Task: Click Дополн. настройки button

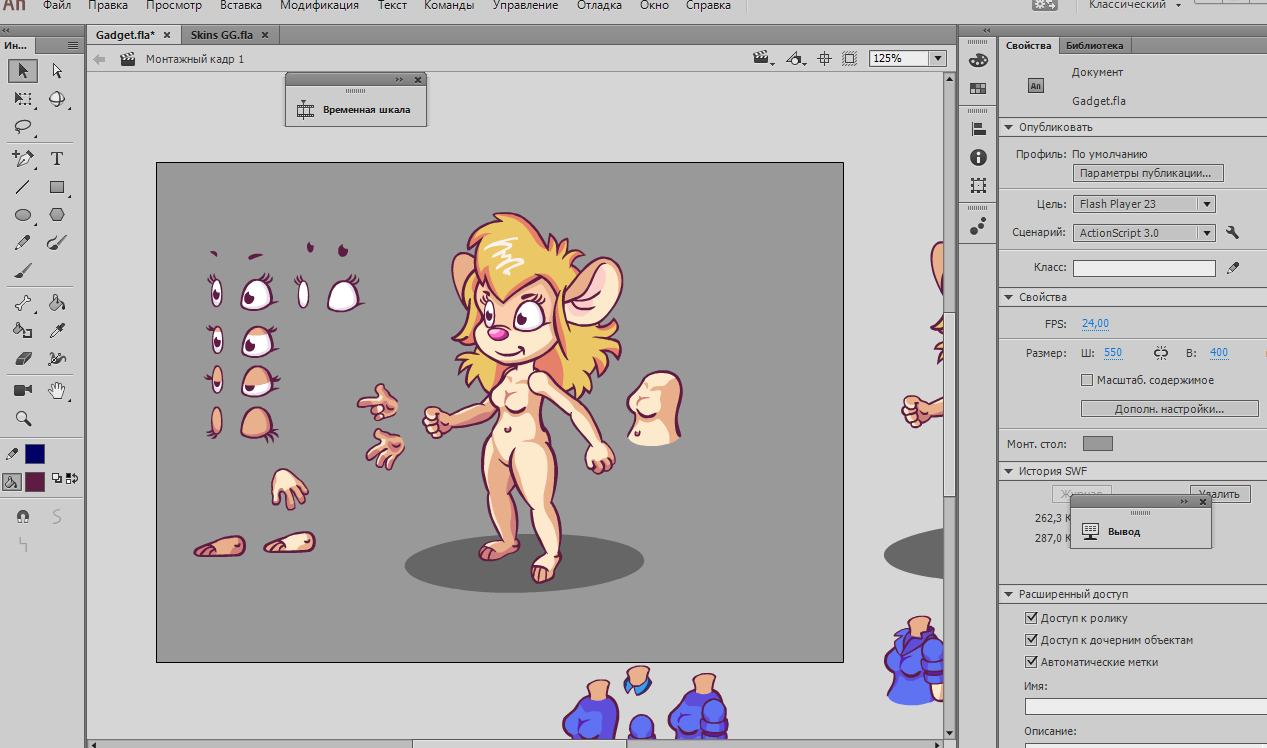Action: [x=1170, y=409]
